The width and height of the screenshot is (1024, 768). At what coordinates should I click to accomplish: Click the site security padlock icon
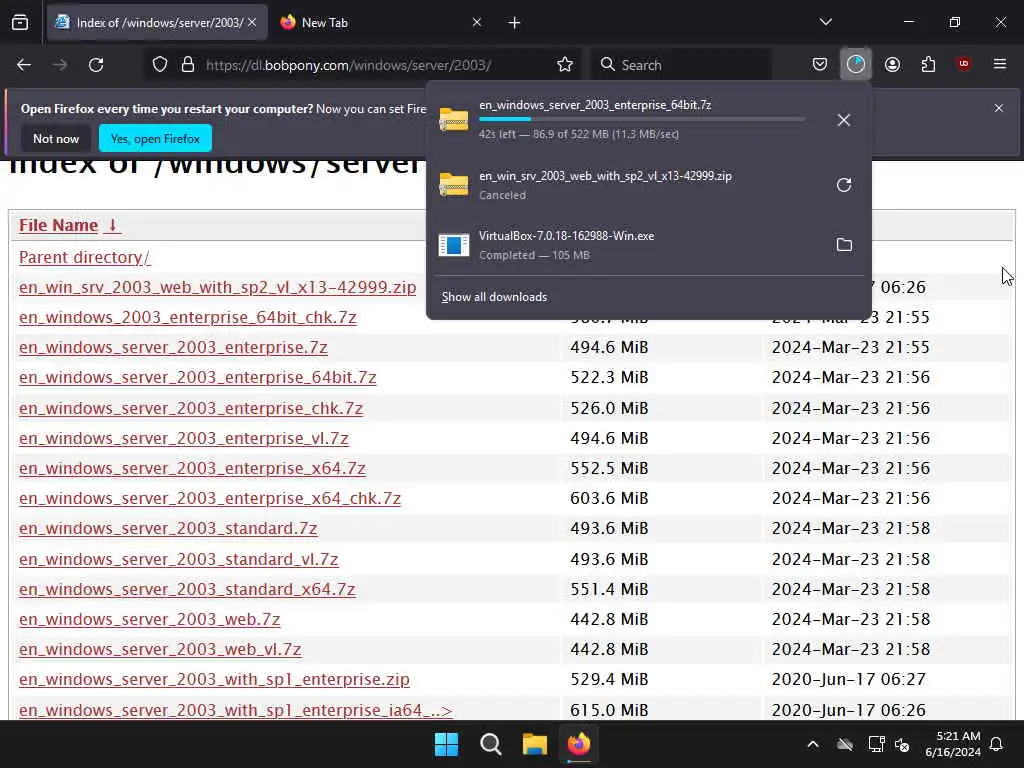[x=188, y=65]
